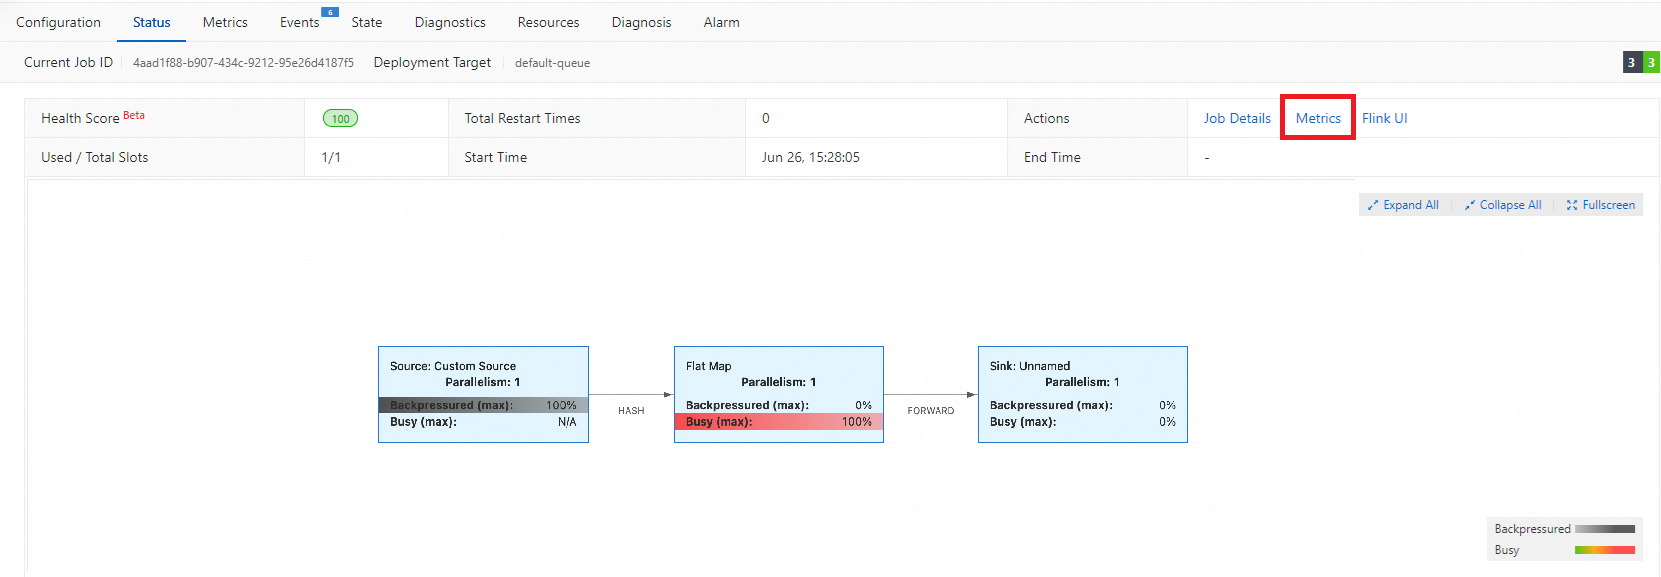The image size is (1661, 577).
Task: Click the Events notification badge
Action: click(330, 12)
